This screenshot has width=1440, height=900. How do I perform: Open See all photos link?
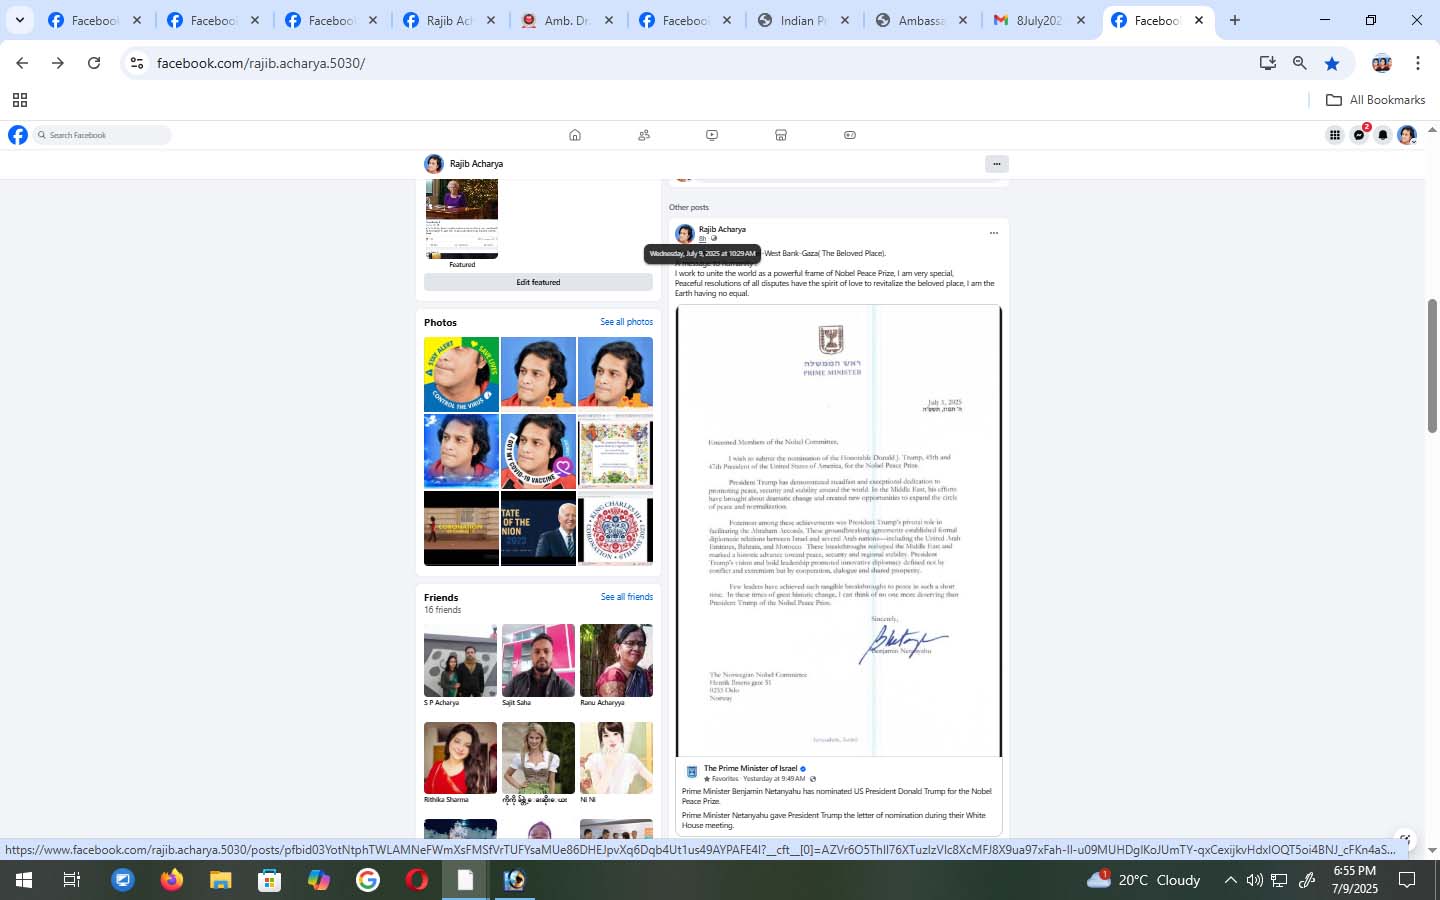pyautogui.click(x=626, y=322)
